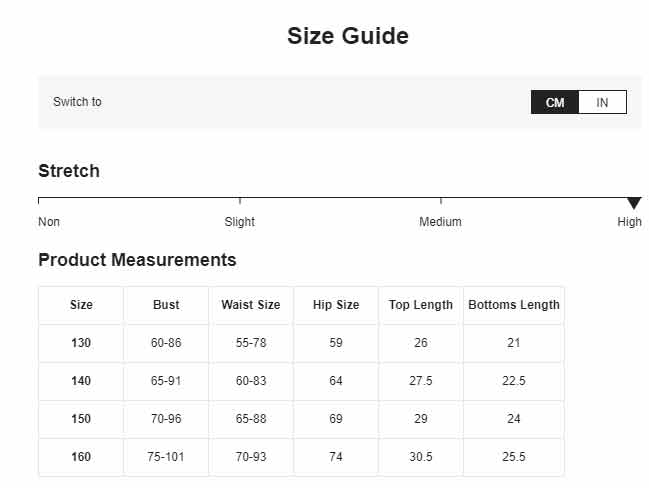Click the High stretch triangle marker

(634, 203)
